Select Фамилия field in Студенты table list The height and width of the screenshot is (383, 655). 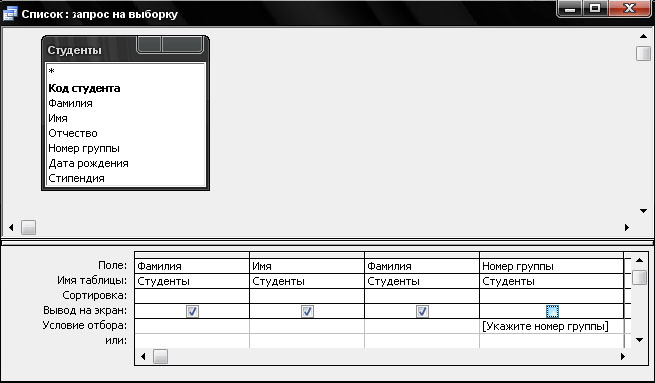(125, 103)
